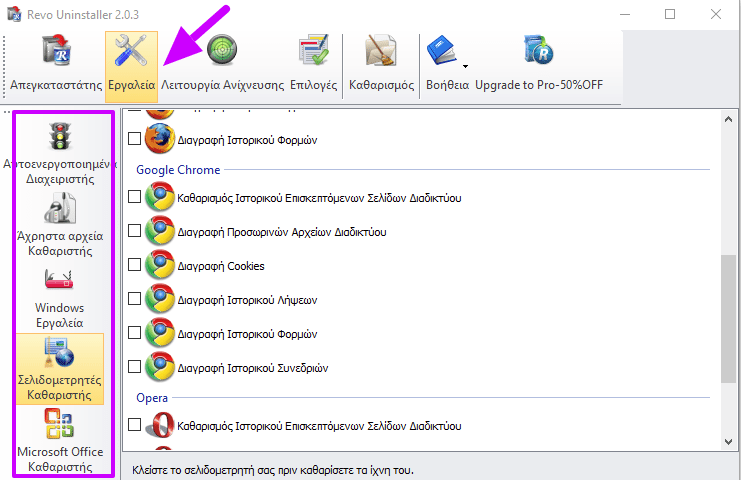Click the Opera group header
This screenshot has width=741, height=480.
(152, 398)
